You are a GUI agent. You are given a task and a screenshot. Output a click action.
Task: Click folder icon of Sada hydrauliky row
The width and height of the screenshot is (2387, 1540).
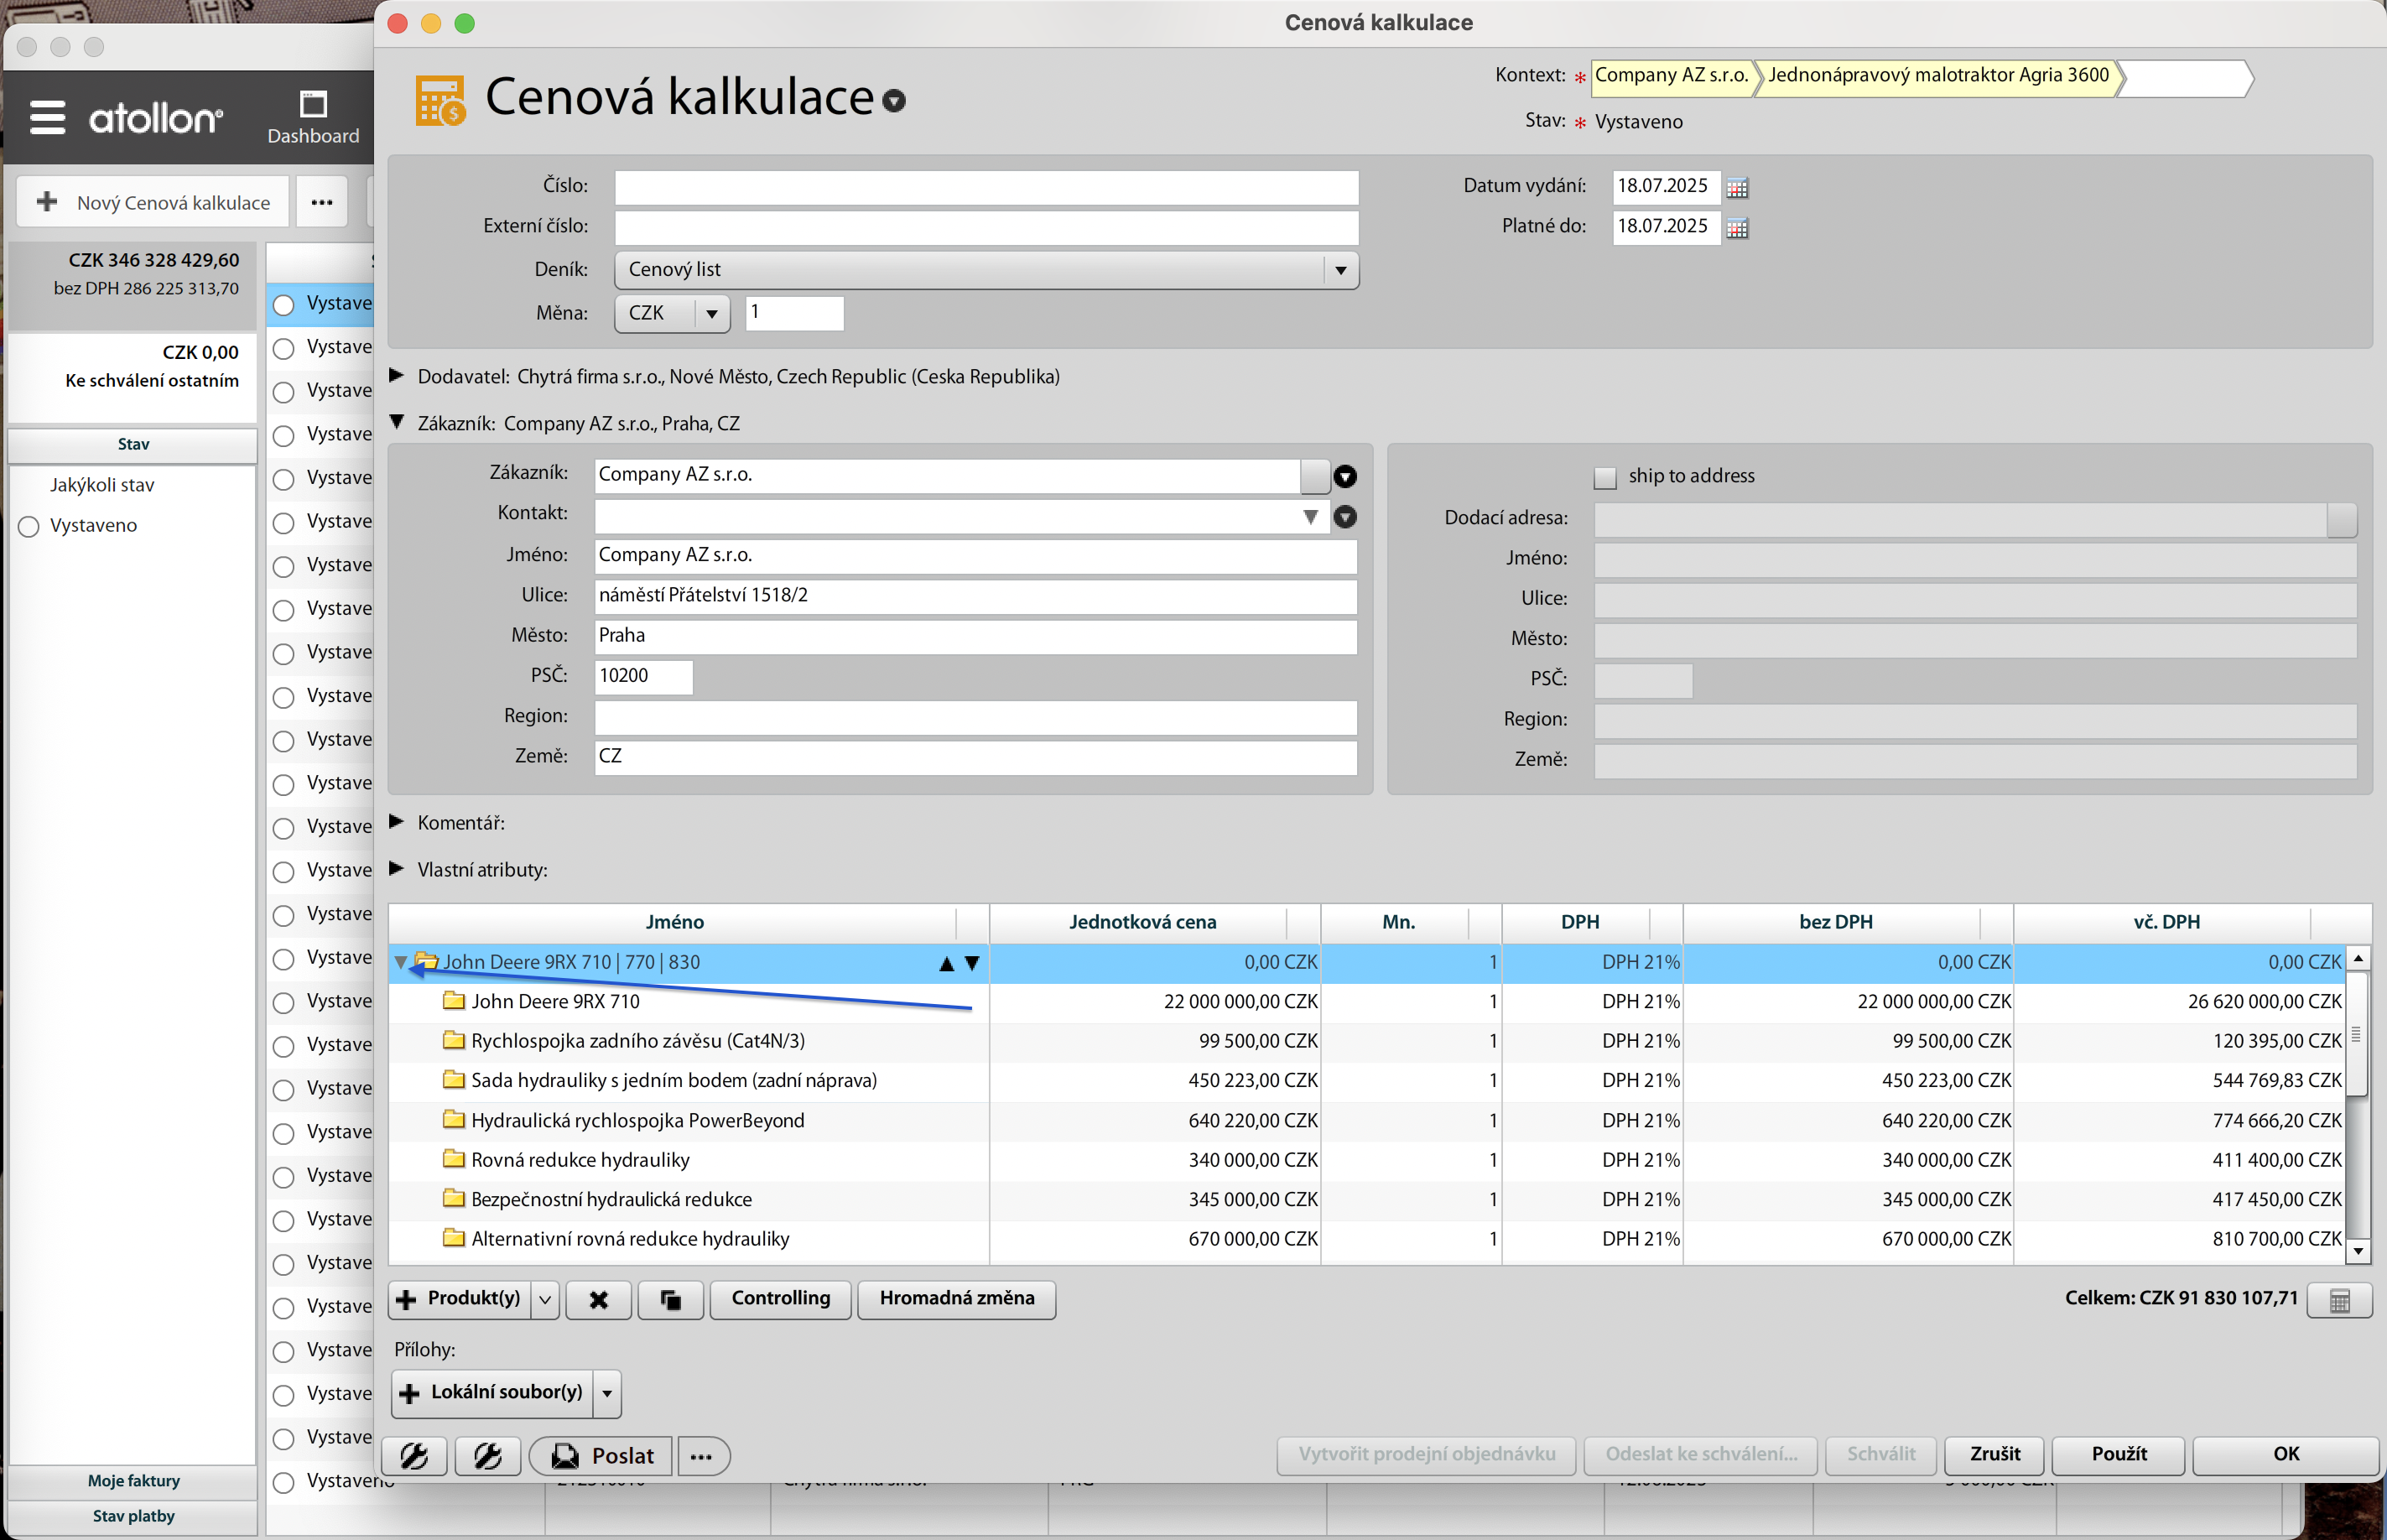tap(454, 1079)
